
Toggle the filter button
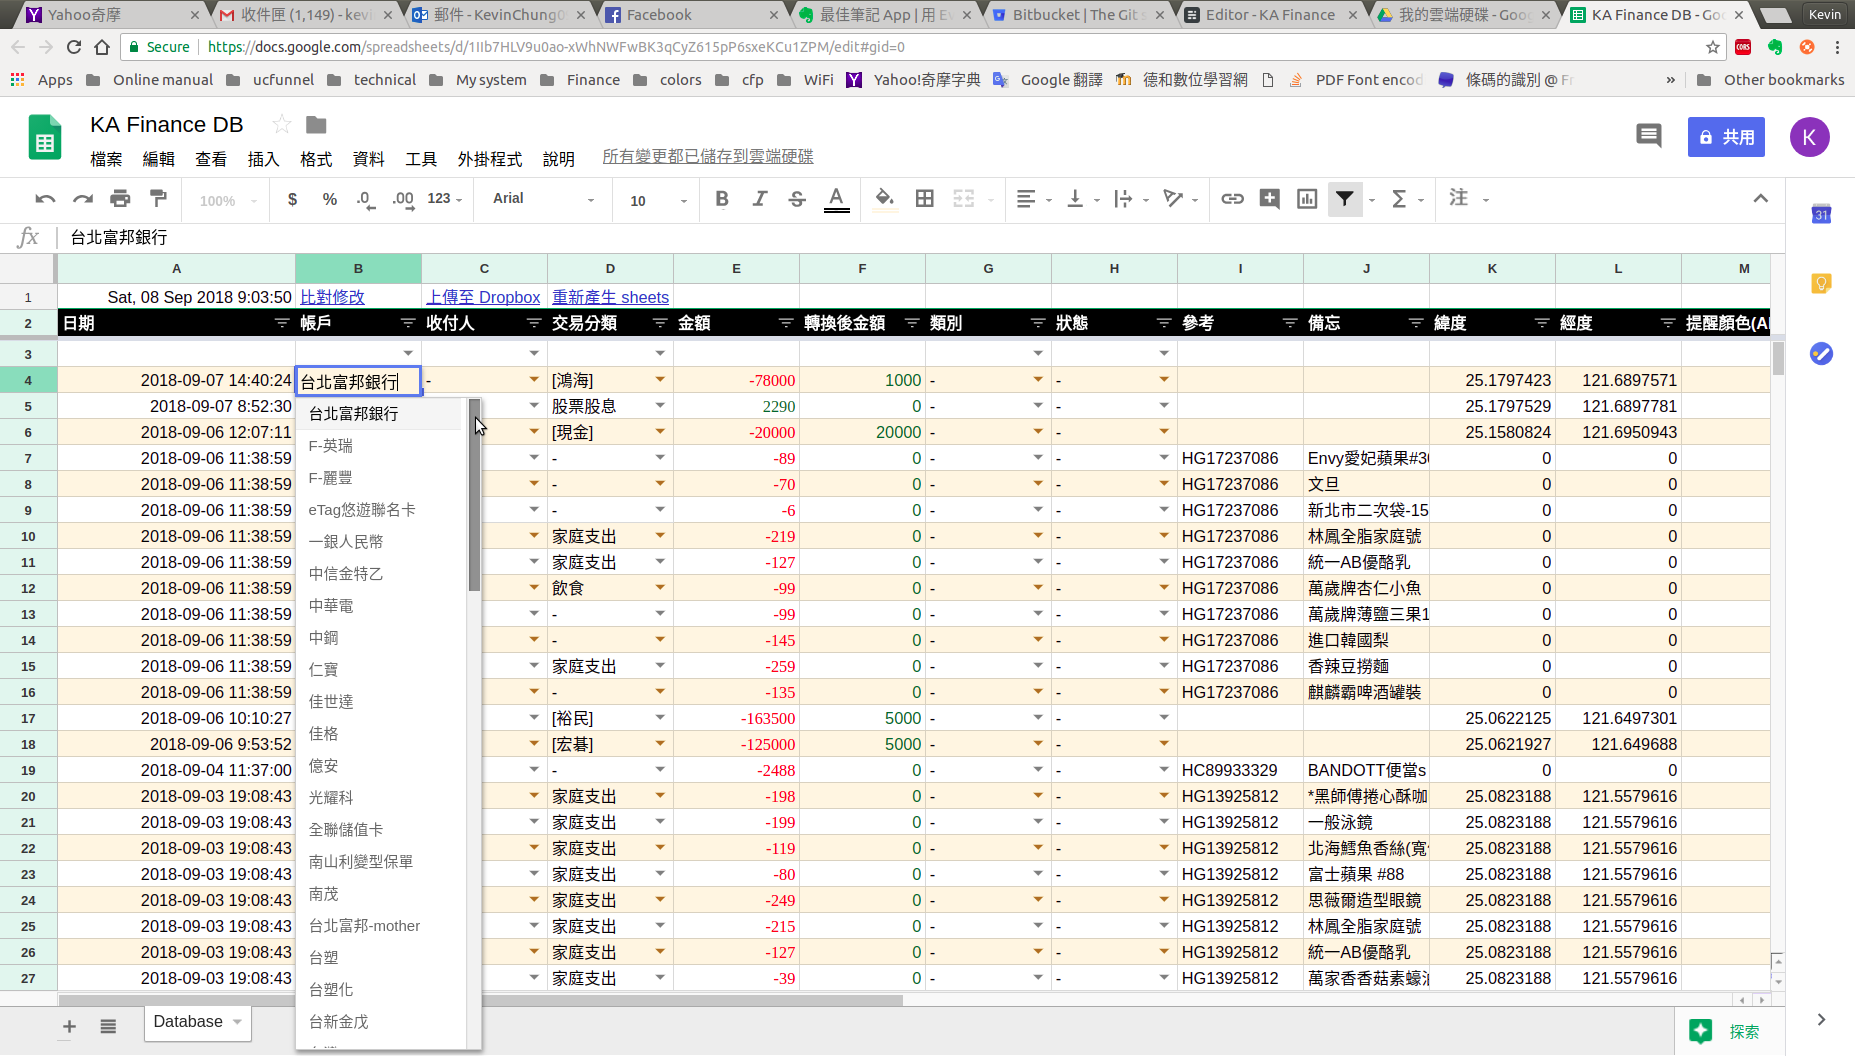[1345, 199]
